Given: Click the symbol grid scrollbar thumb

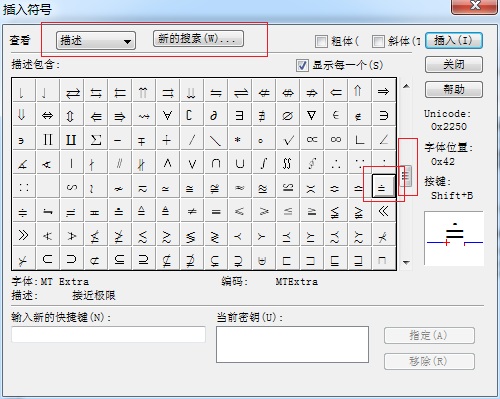Looking at the screenshot, I should click(406, 176).
